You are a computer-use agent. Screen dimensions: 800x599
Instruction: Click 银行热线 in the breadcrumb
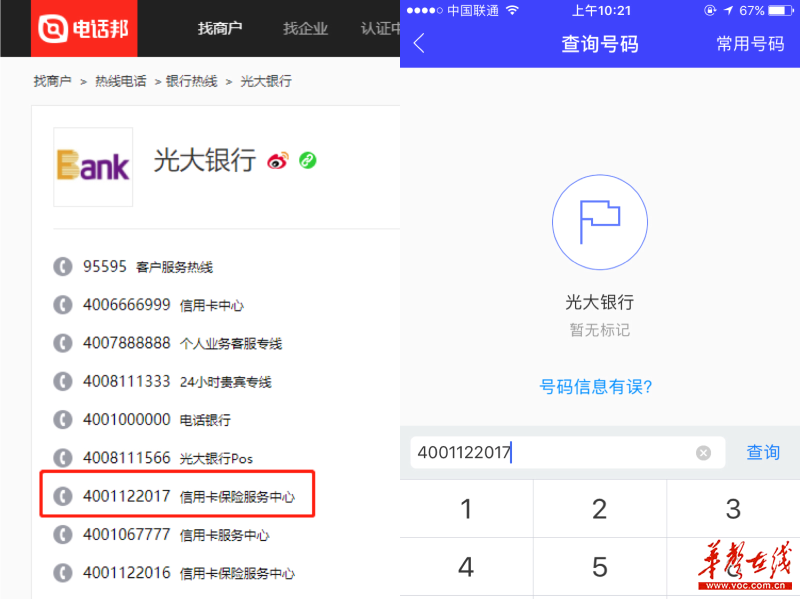pos(191,81)
